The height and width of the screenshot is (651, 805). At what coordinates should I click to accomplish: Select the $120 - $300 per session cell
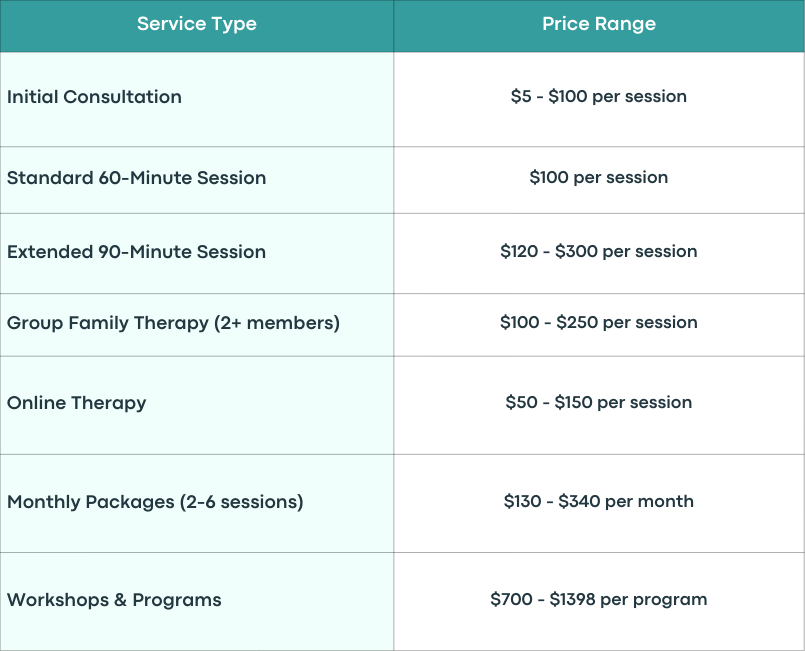599,252
